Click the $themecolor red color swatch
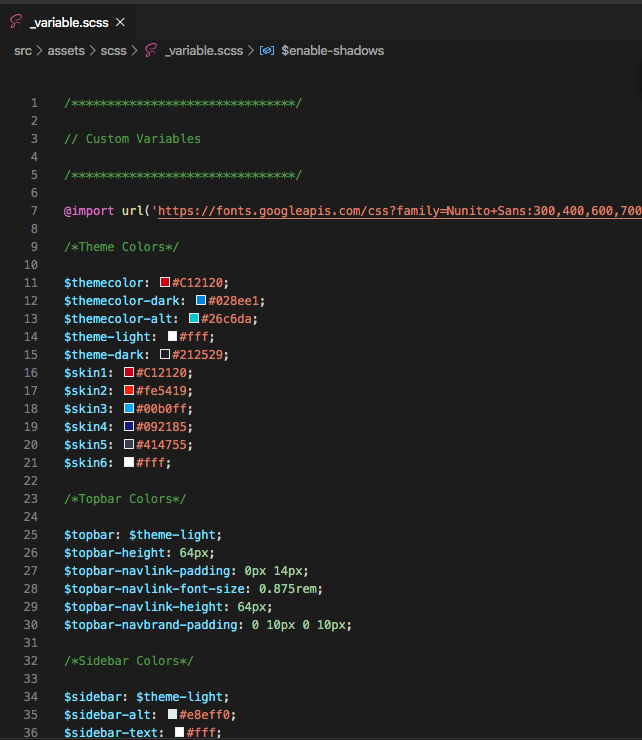Viewport: 642px width, 740px height. pyautogui.click(x=165, y=283)
